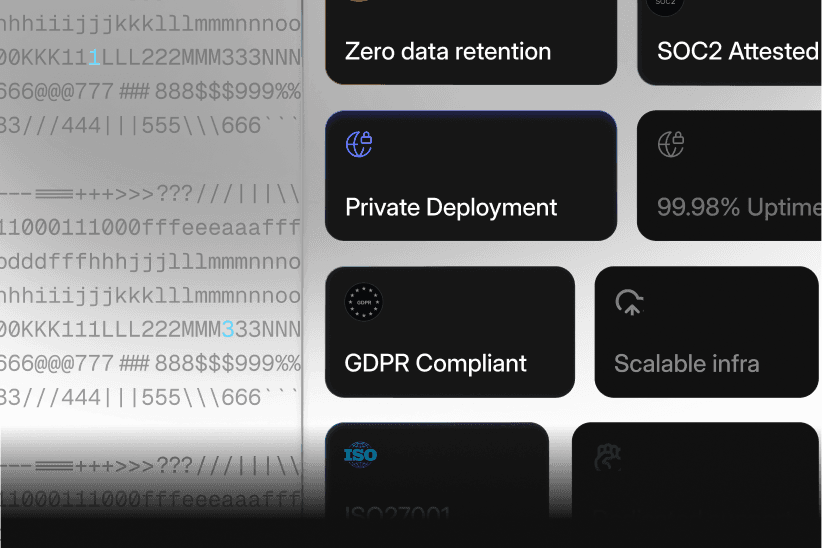Click the globe-lock icon on Private Deployment
Image resolution: width=822 pixels, height=548 pixels.
point(359,144)
